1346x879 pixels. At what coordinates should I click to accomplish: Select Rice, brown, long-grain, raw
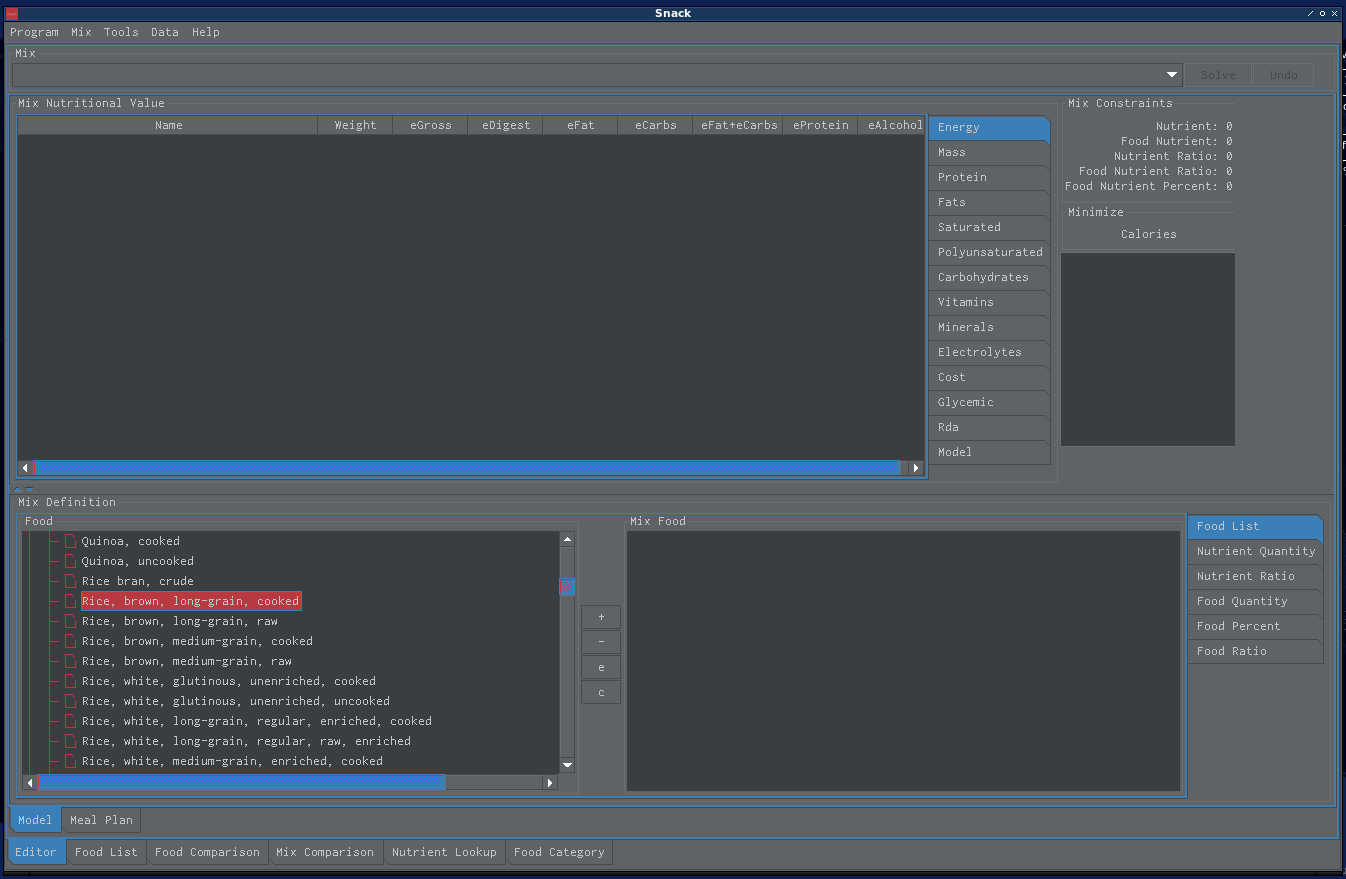180,621
